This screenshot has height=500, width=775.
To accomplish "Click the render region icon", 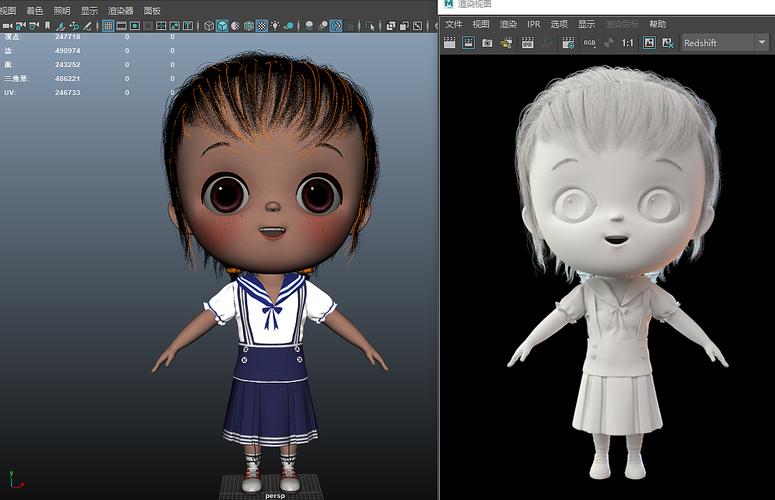I will (x=468, y=43).
